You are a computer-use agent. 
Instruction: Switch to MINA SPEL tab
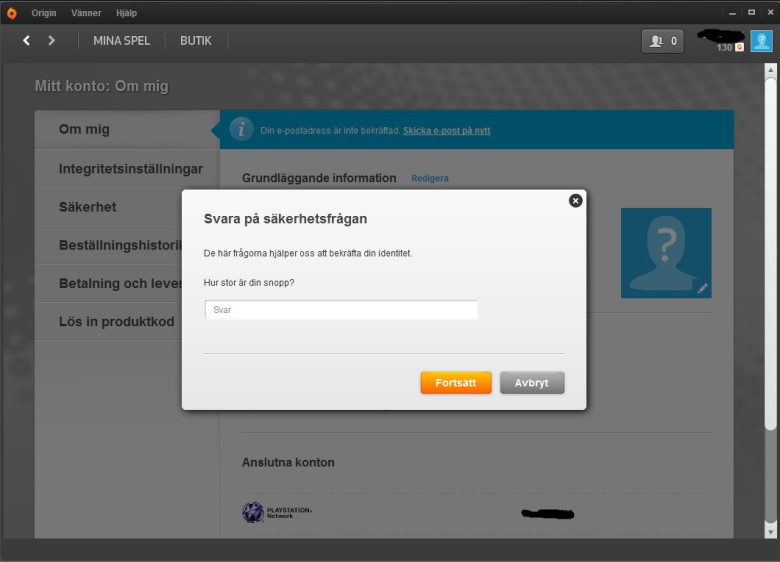click(122, 41)
